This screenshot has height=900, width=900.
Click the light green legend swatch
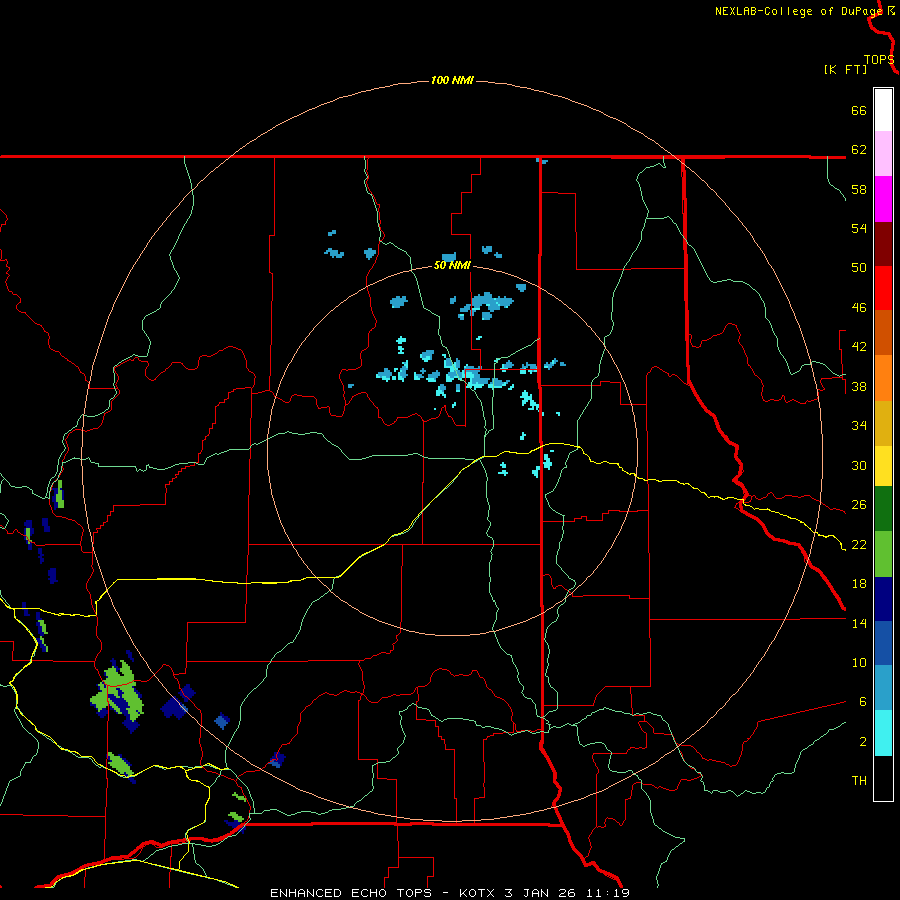[x=883, y=554]
